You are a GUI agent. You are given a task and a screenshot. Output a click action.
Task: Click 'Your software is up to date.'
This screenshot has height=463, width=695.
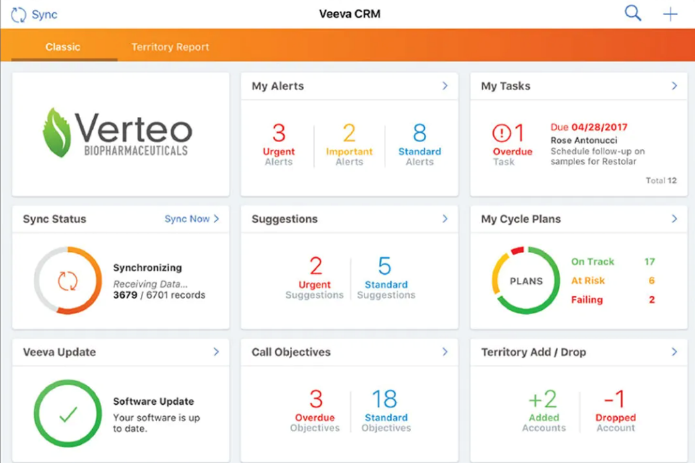[x=156, y=423]
